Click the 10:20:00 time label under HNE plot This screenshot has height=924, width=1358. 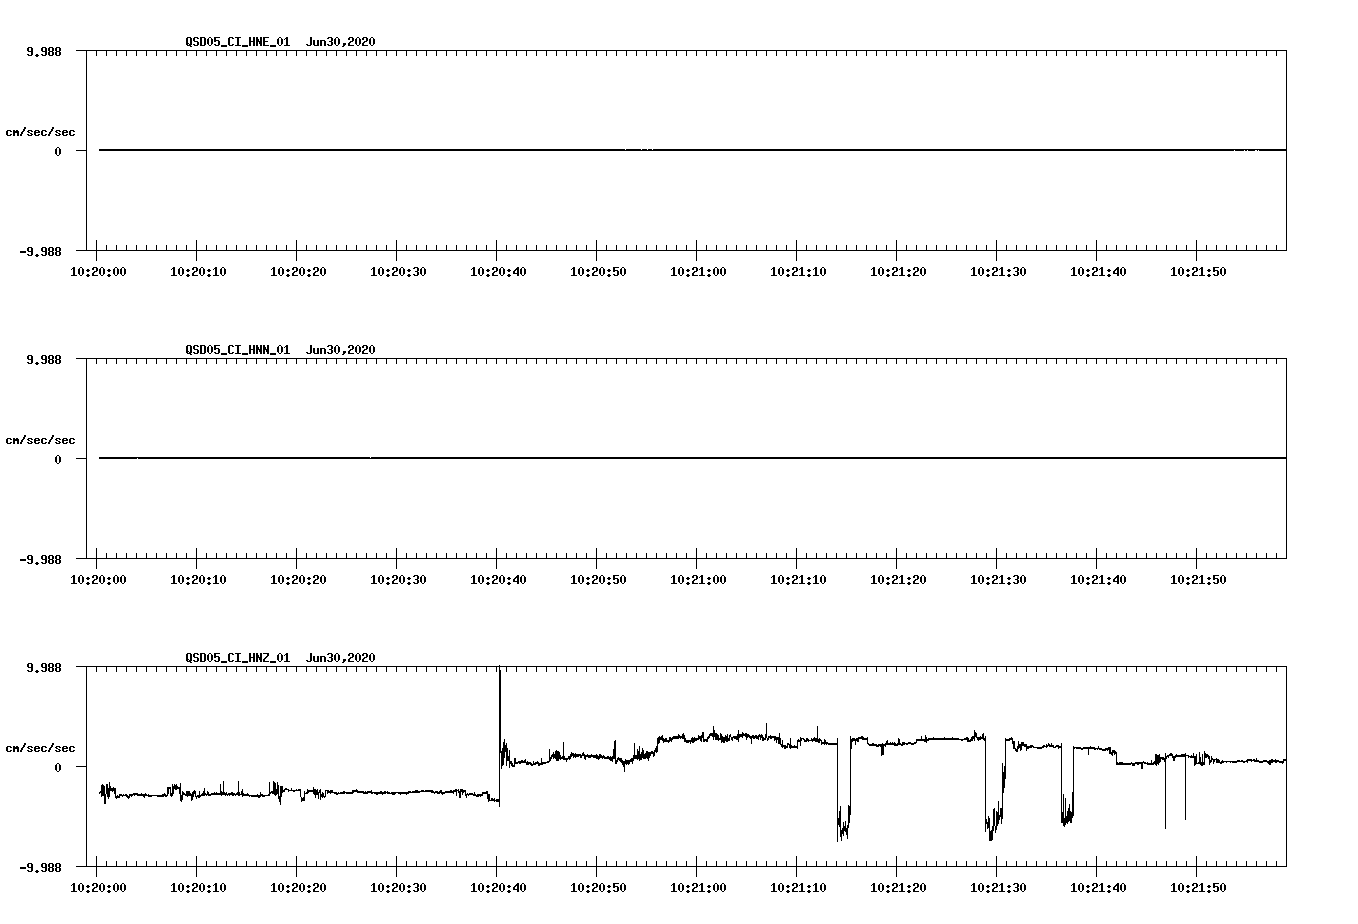coord(98,272)
